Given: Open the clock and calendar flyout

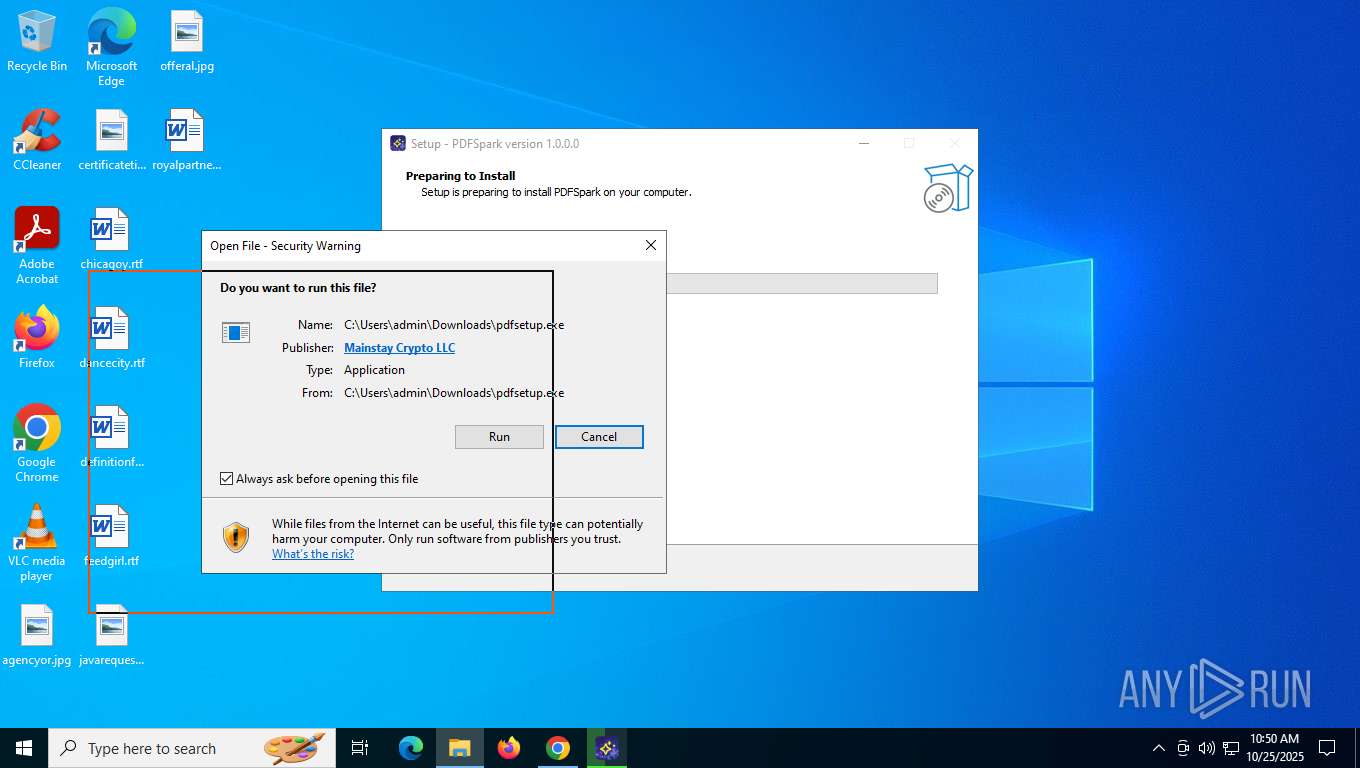Looking at the screenshot, I should (x=1274, y=748).
